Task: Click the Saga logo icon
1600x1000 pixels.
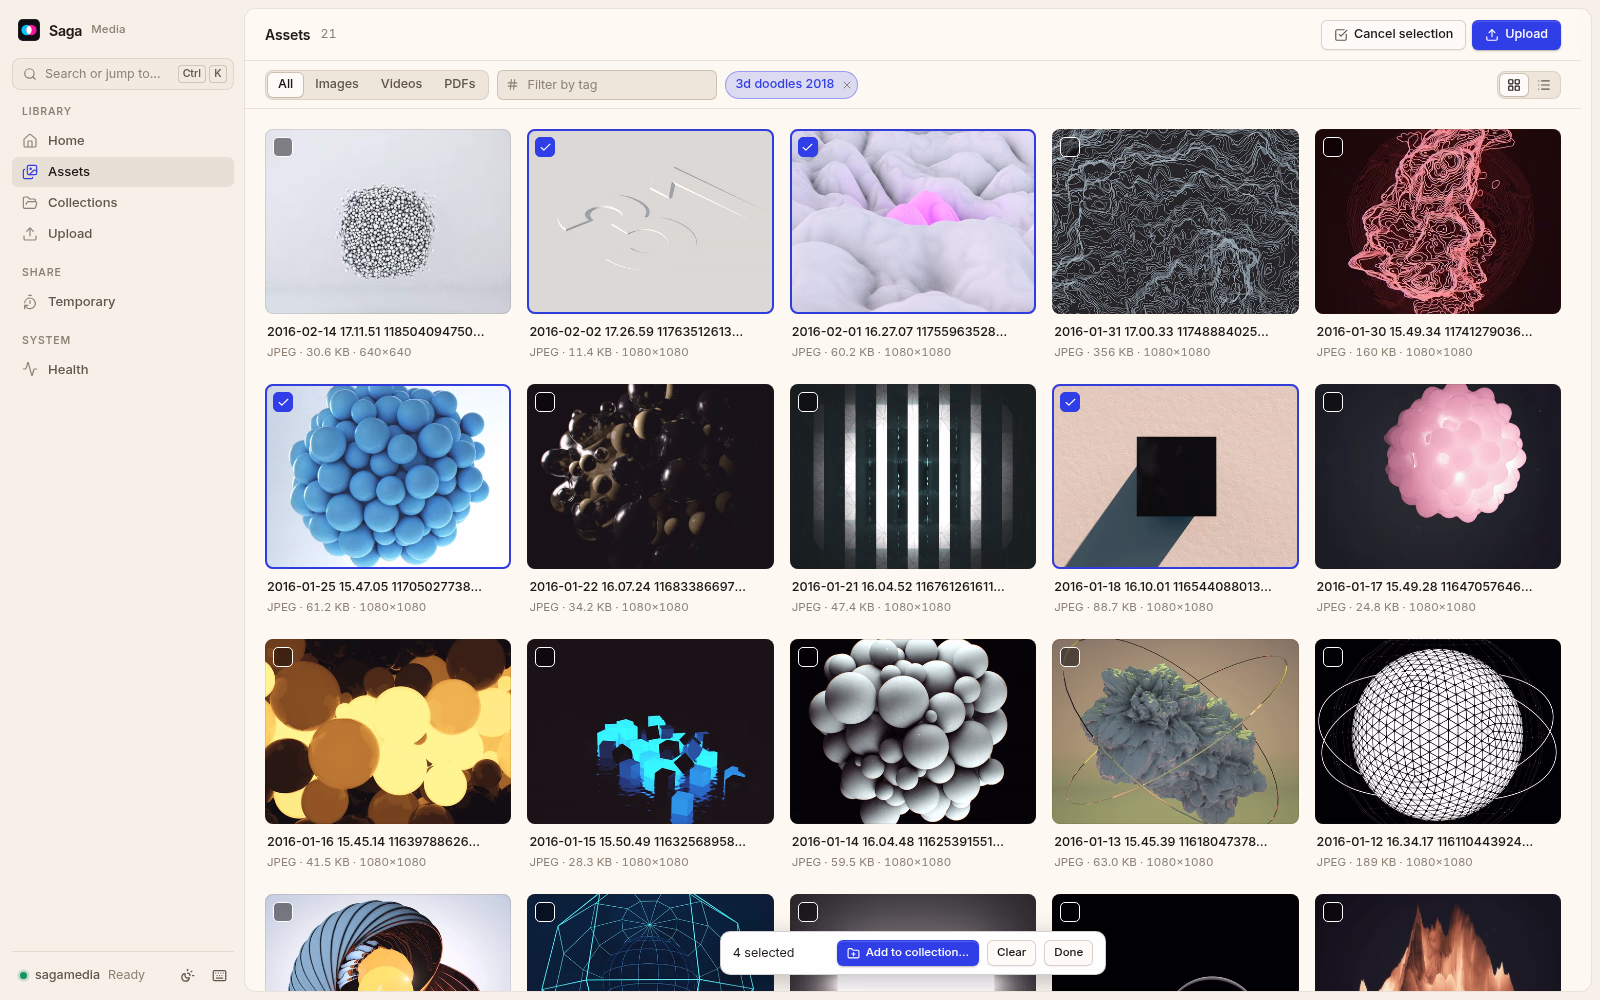Action: (x=29, y=30)
